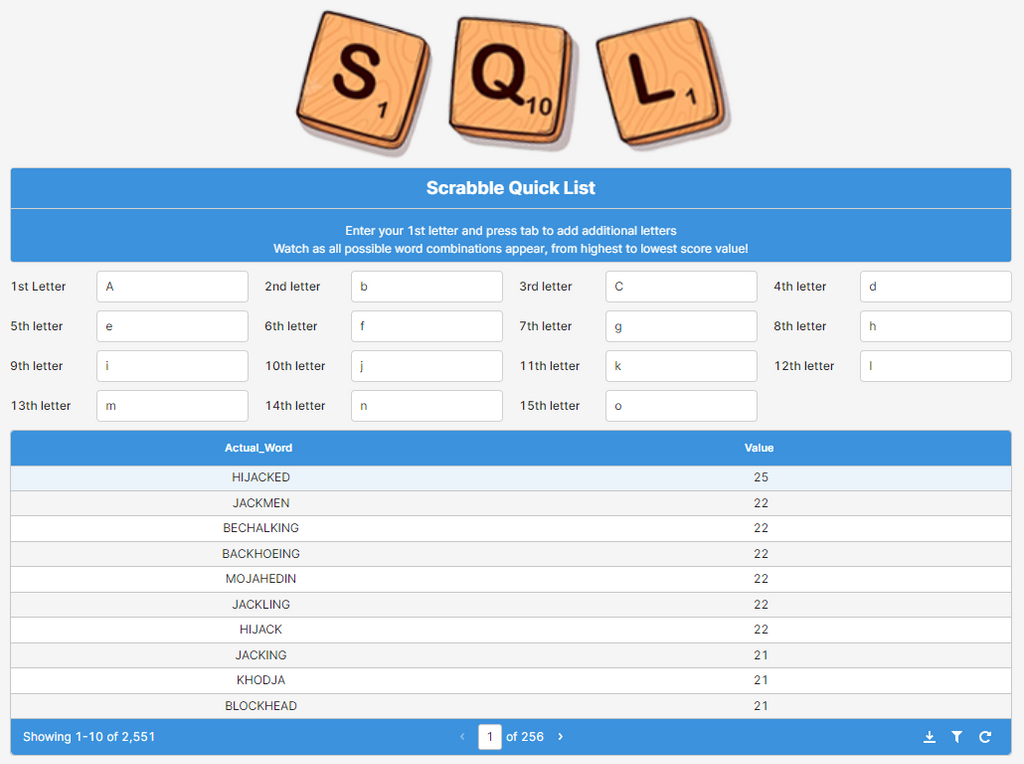Click the 9th letter input containing i

click(x=172, y=366)
